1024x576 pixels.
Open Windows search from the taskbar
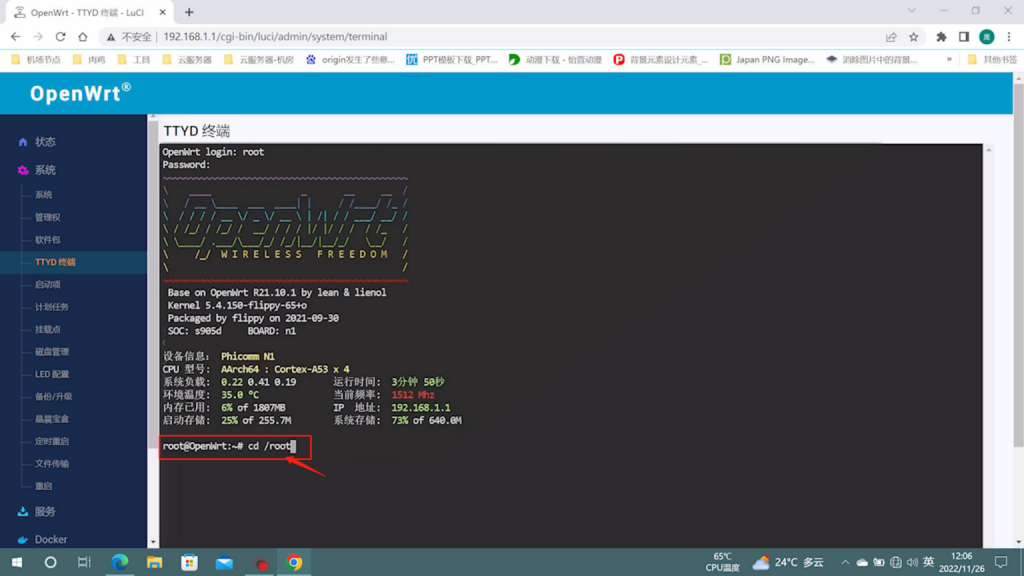click(50, 562)
